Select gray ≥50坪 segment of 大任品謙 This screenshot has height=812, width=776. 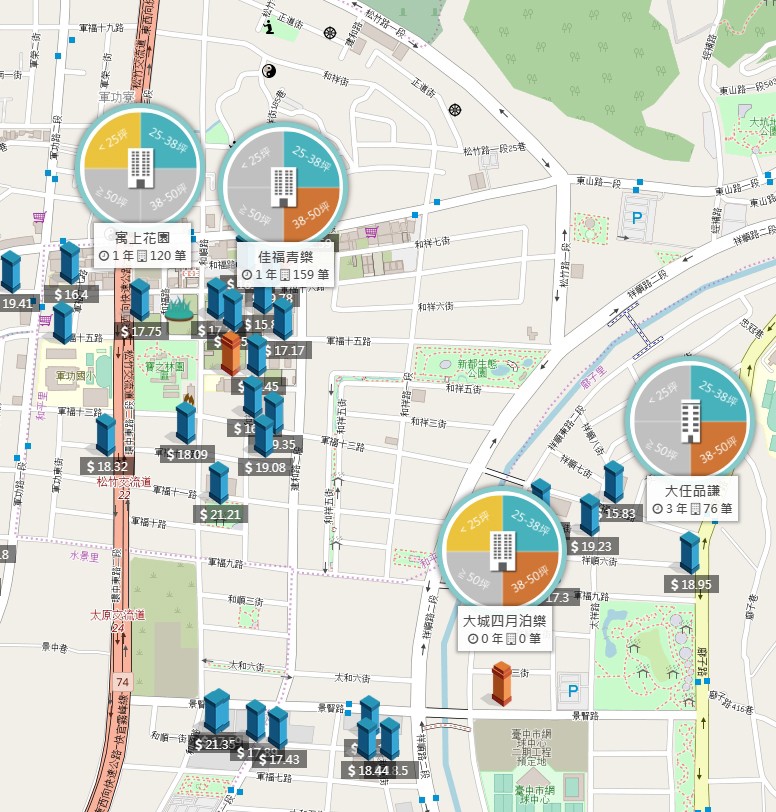pyautogui.click(x=662, y=449)
